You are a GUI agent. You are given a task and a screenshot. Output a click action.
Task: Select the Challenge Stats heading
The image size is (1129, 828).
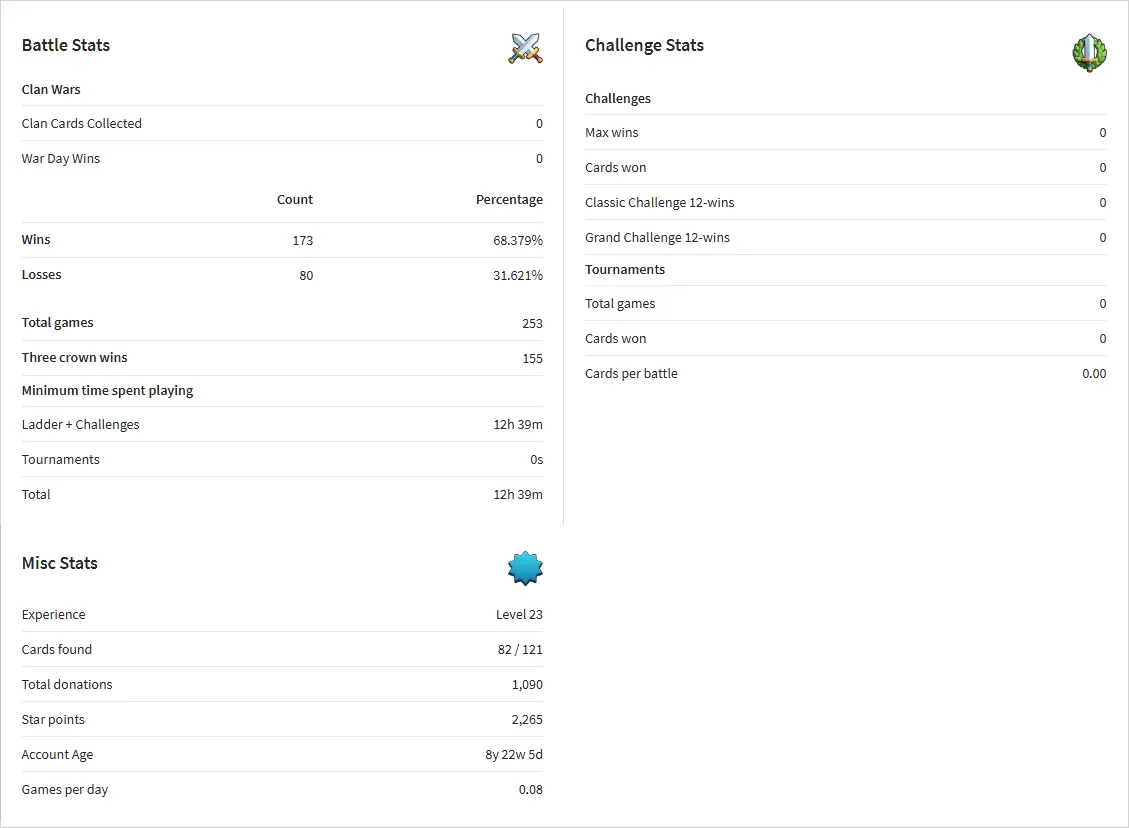click(x=644, y=45)
